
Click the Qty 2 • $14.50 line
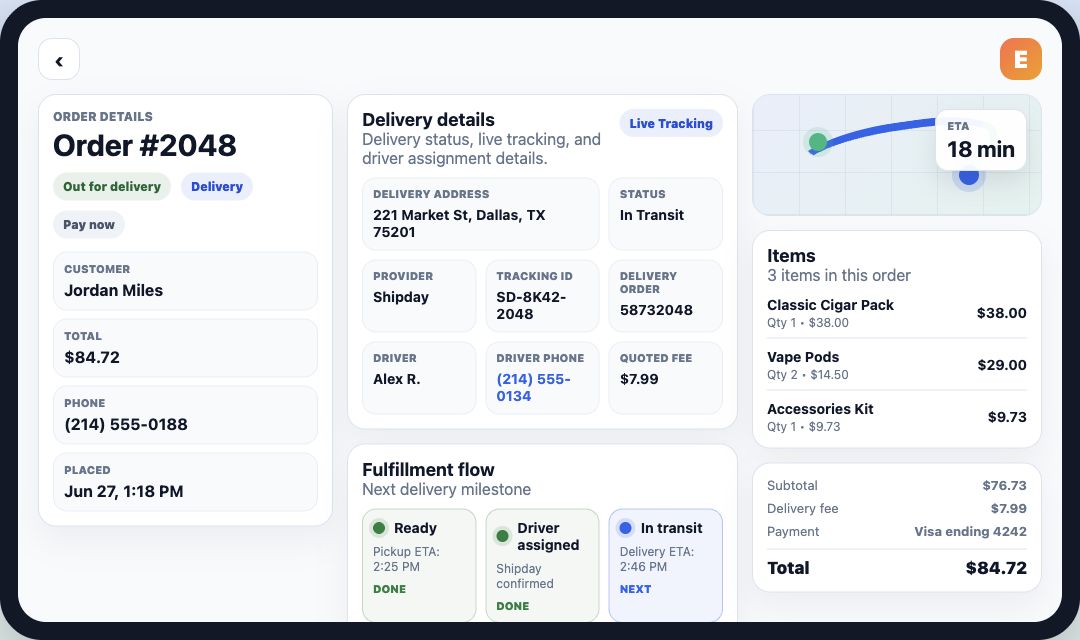tap(807, 375)
